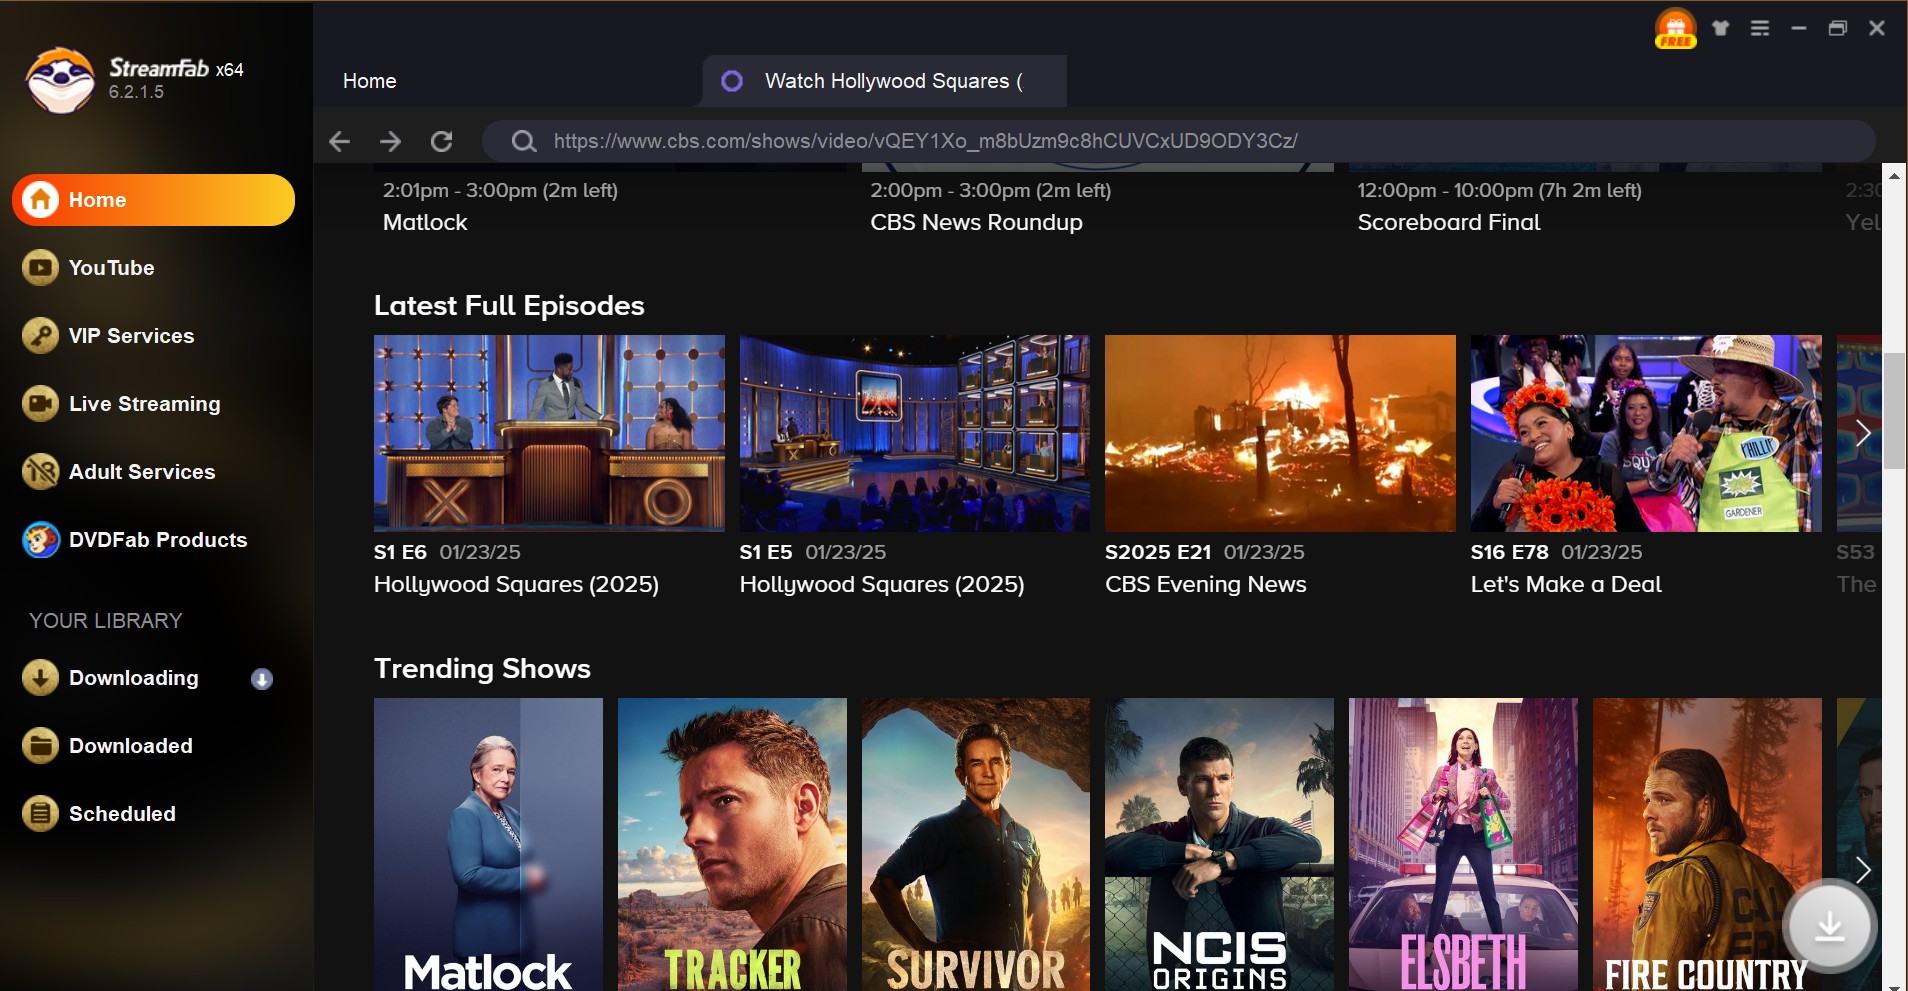Viewport: 1908px width, 991px height.
Task: Click the StreamFab sloth logo
Action: click(x=60, y=80)
